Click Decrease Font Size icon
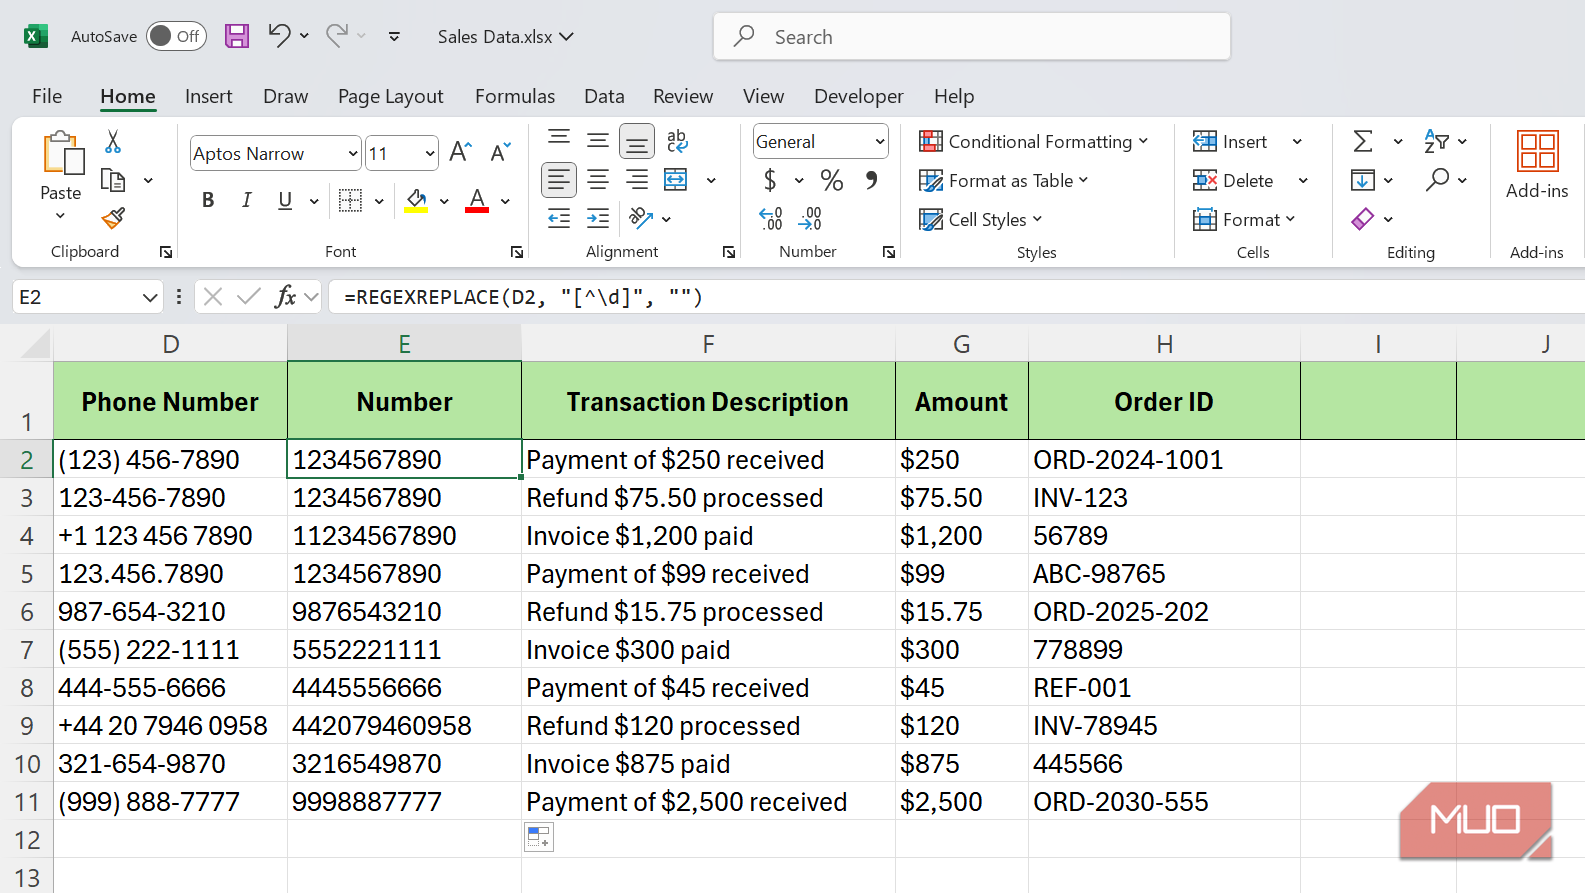Image resolution: width=1585 pixels, height=893 pixels. click(x=501, y=152)
